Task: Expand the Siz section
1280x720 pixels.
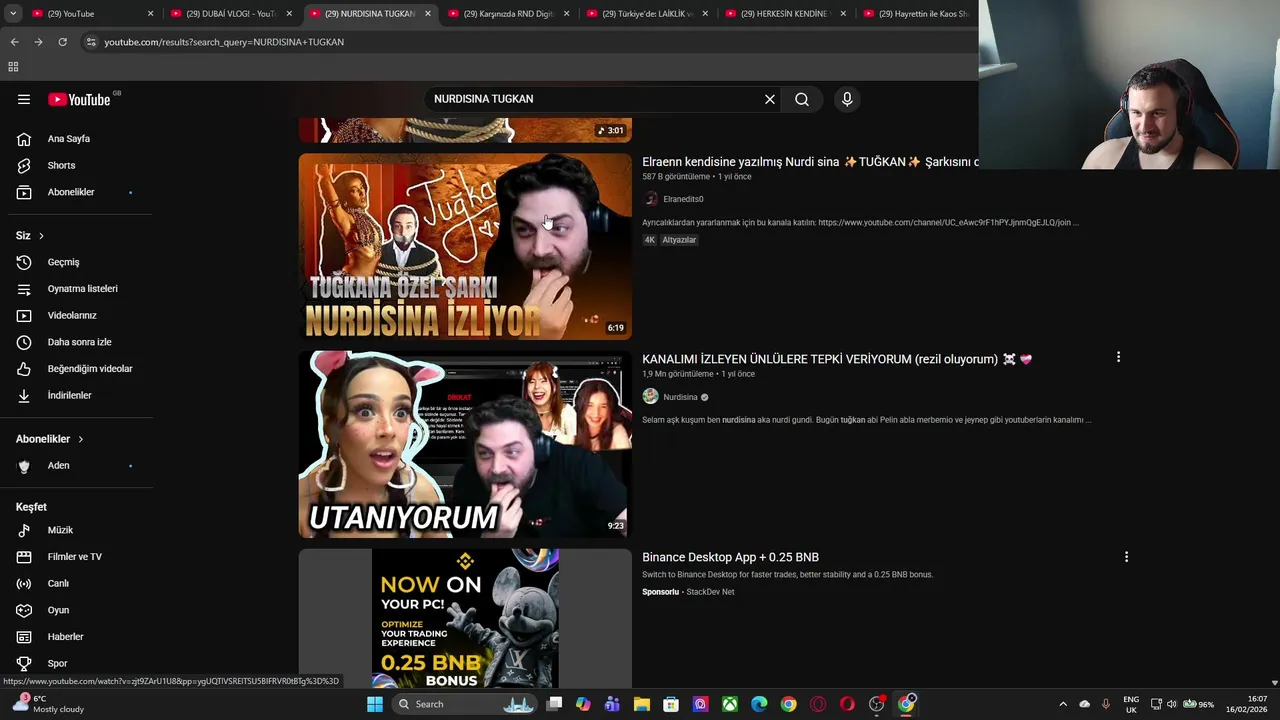Action: click(x=30, y=235)
